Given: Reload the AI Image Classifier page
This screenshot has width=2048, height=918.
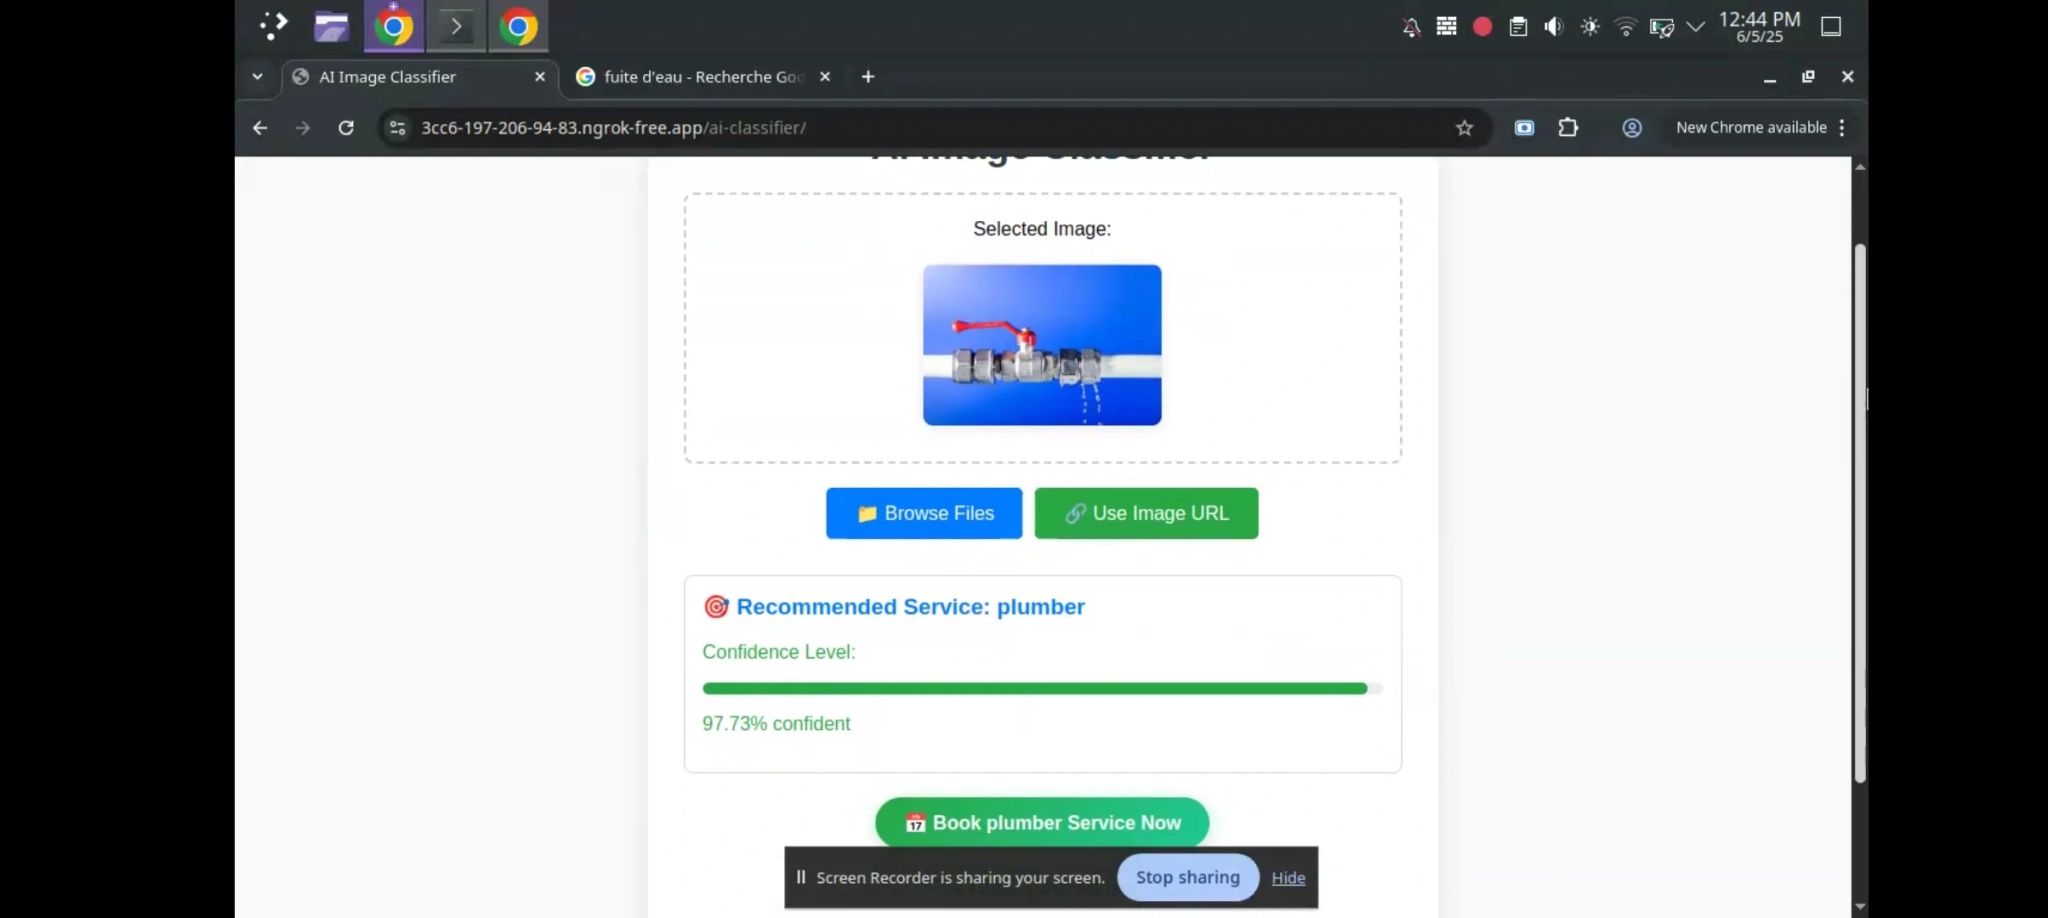Looking at the screenshot, I should [x=346, y=128].
